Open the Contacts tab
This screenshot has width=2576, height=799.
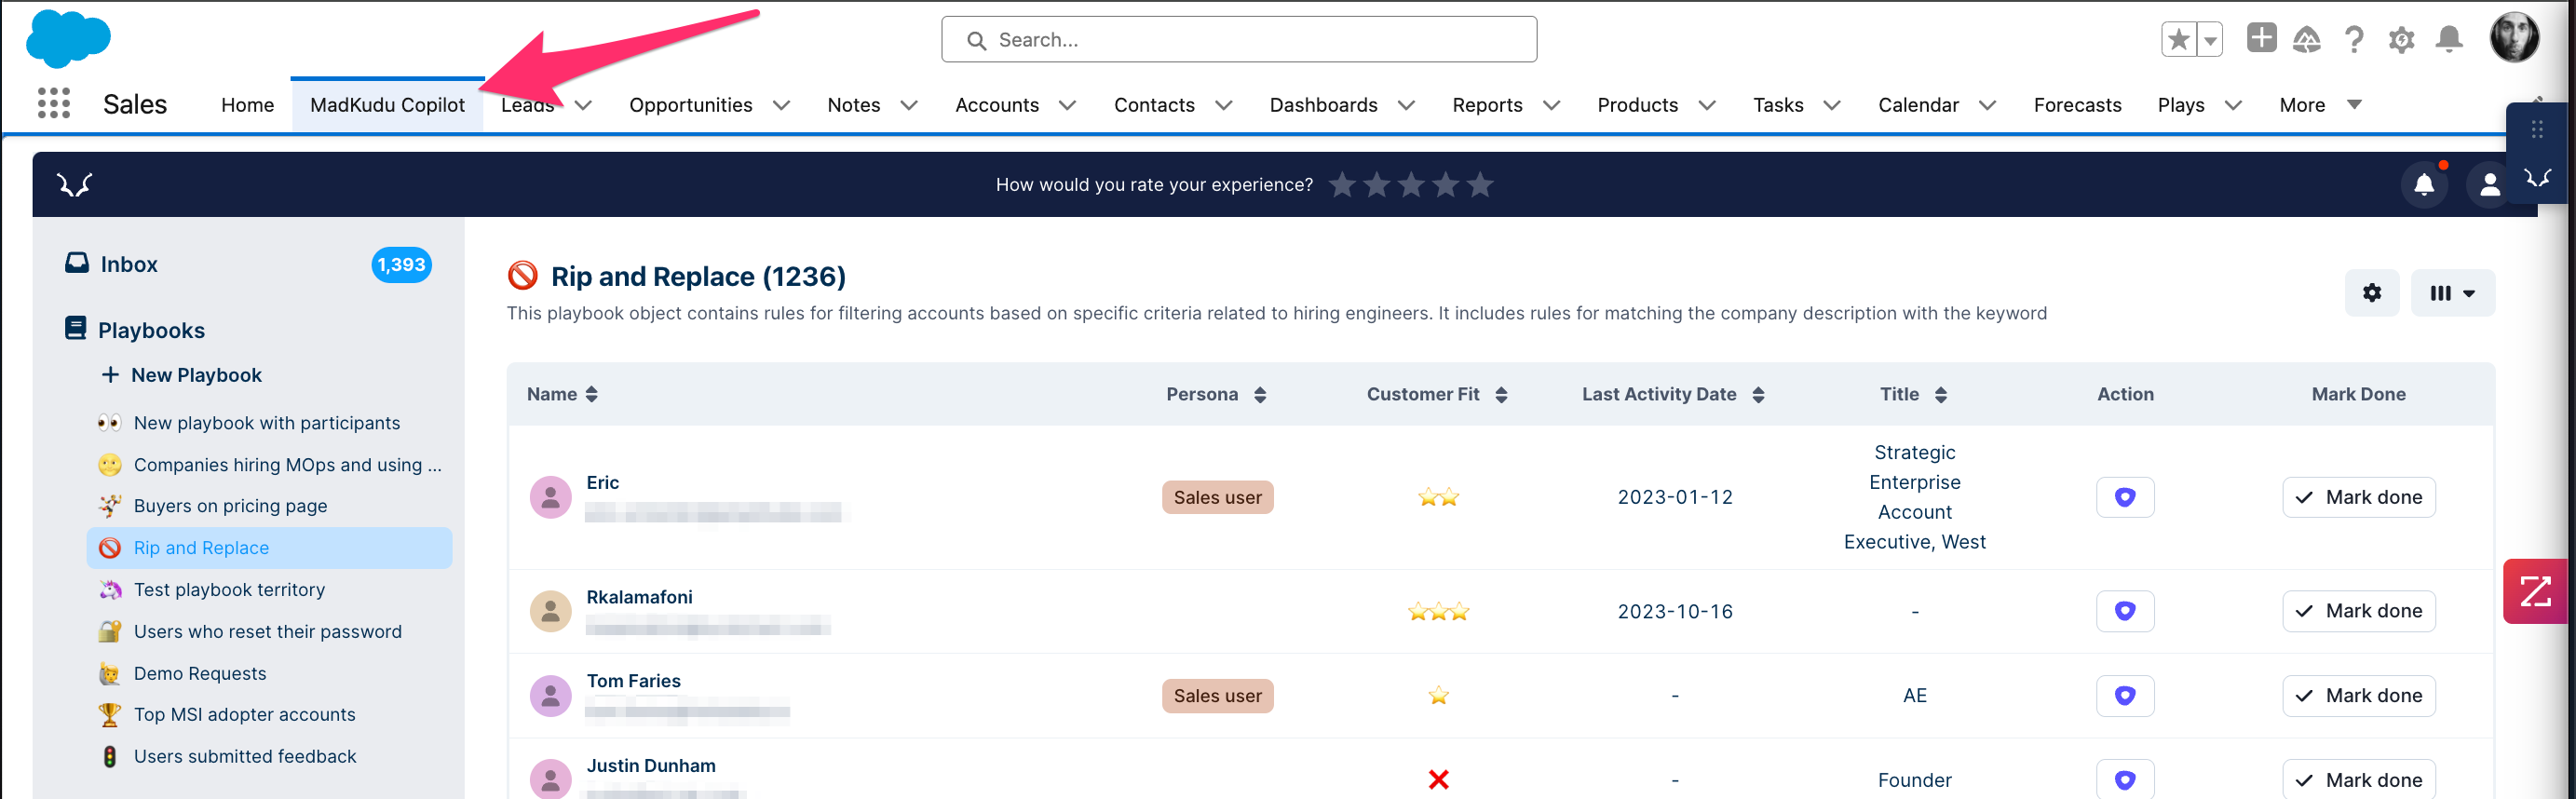click(1154, 105)
